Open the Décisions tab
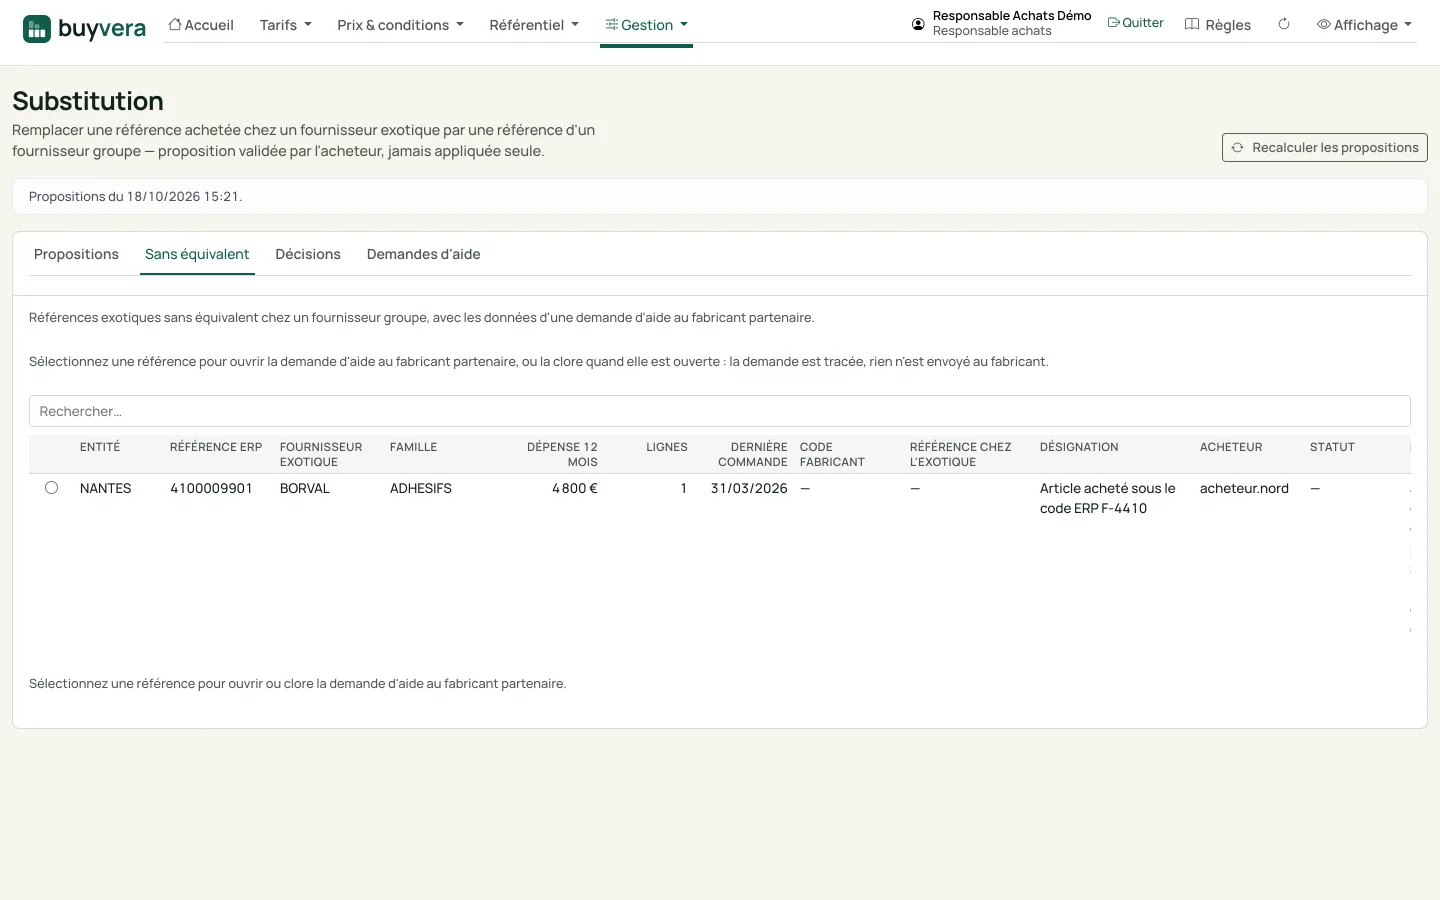This screenshot has width=1440, height=900. (308, 254)
